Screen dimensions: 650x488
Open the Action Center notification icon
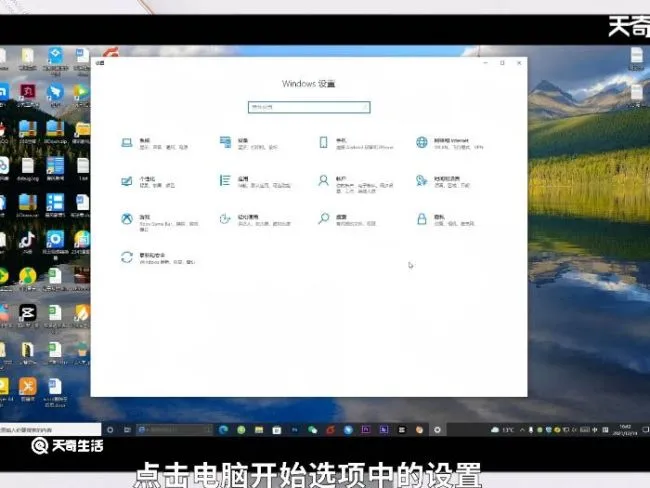coord(645,430)
